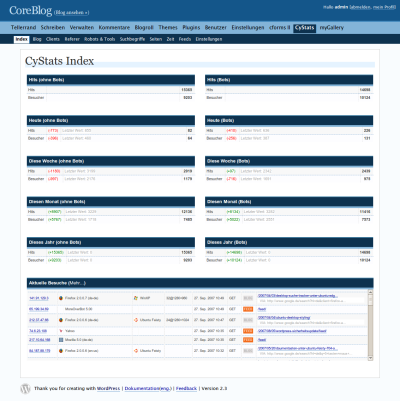Screen dimensions: 400x401
Task: Click the grey BLOG badge in the first visit row
Action: click(248, 298)
